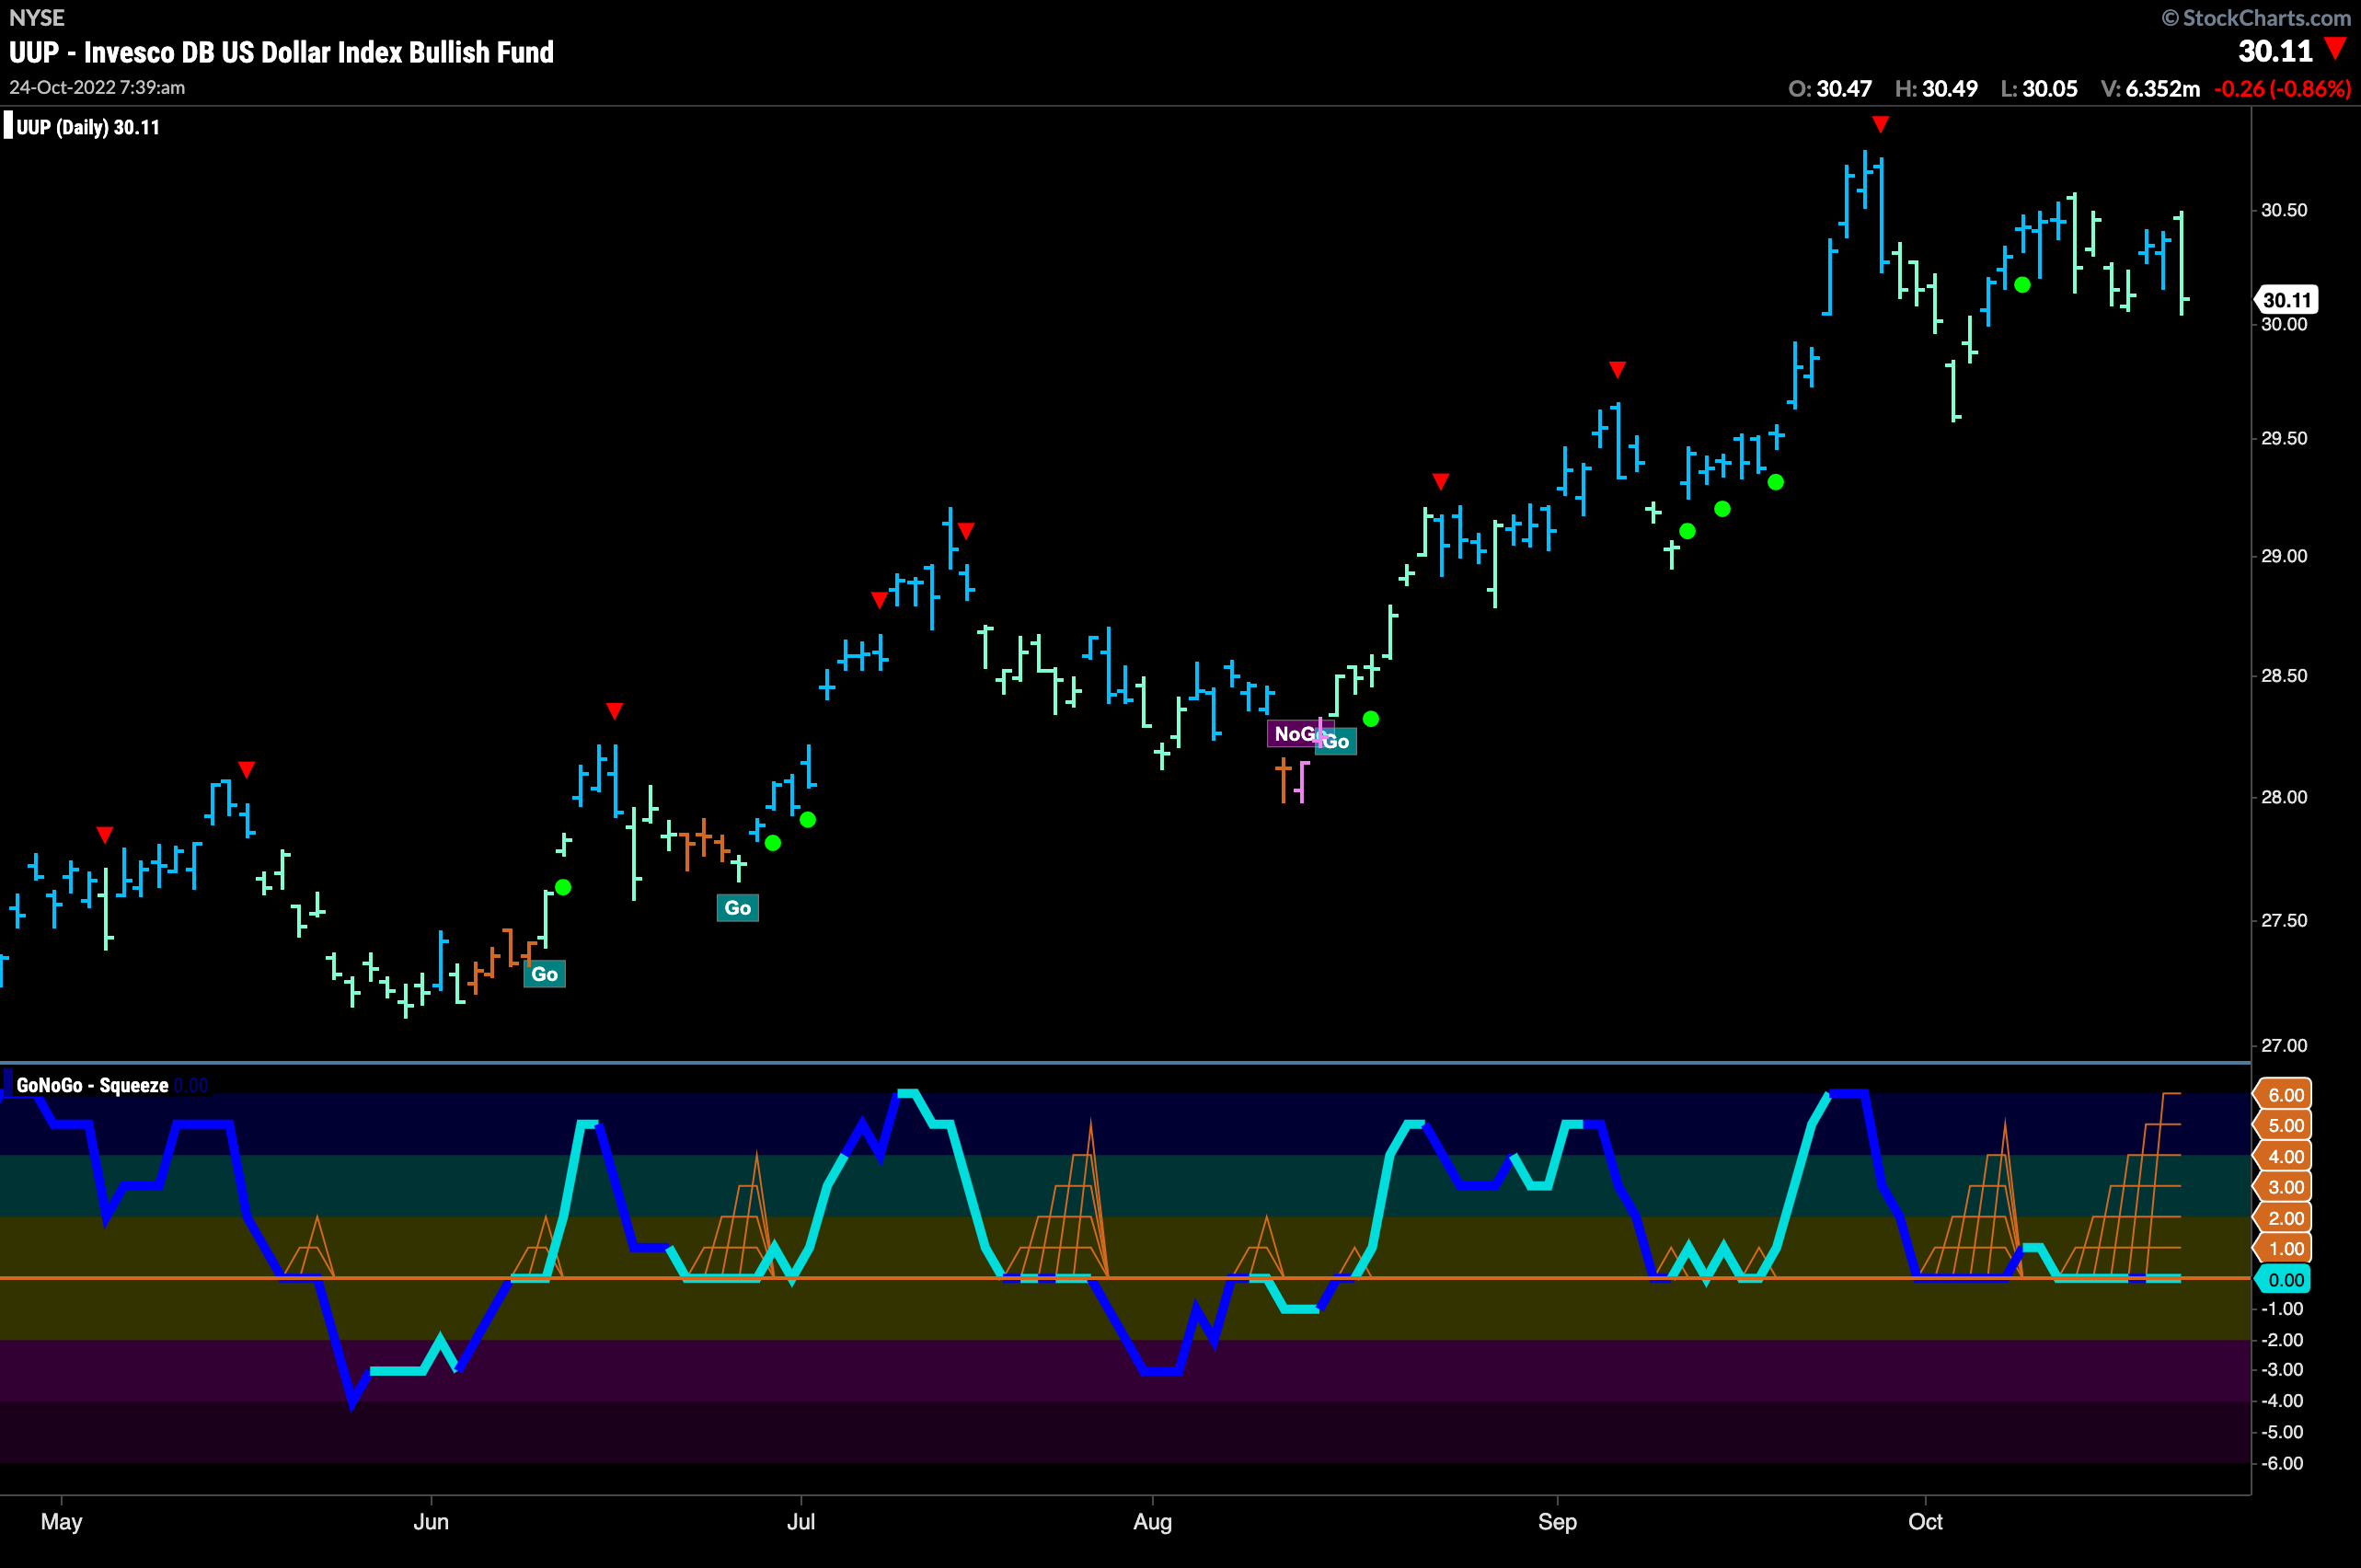
Task: Click the red triangle above late-August bars
Action: pyautogui.click(x=1440, y=482)
